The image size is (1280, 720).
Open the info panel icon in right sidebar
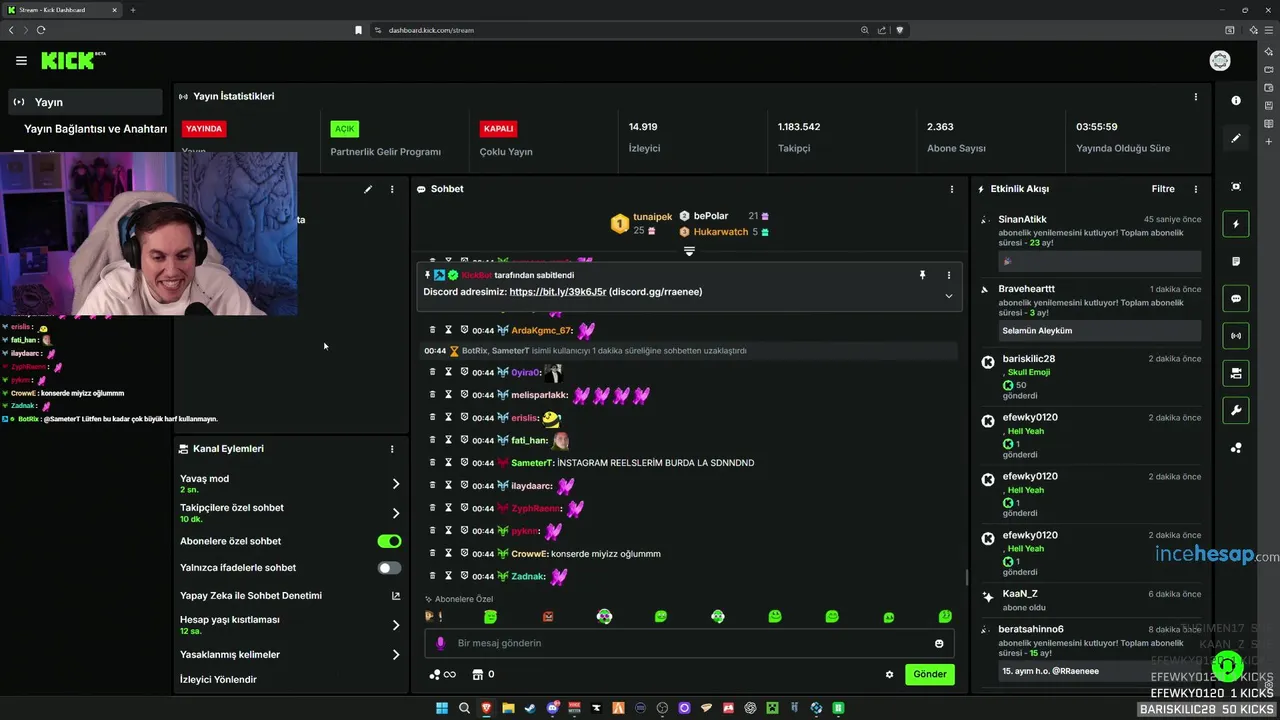tap(1236, 100)
